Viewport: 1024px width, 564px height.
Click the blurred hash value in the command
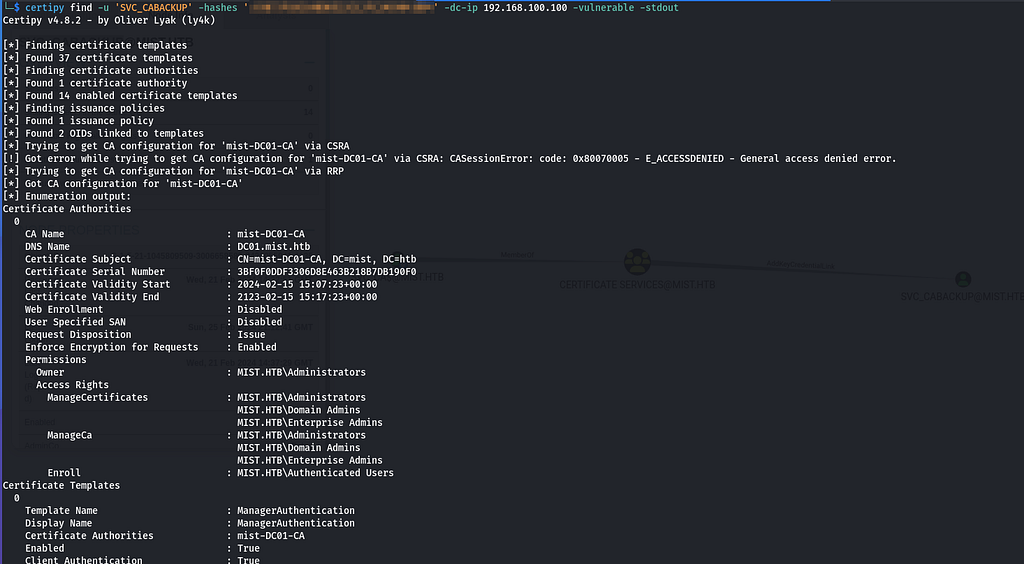pos(342,8)
